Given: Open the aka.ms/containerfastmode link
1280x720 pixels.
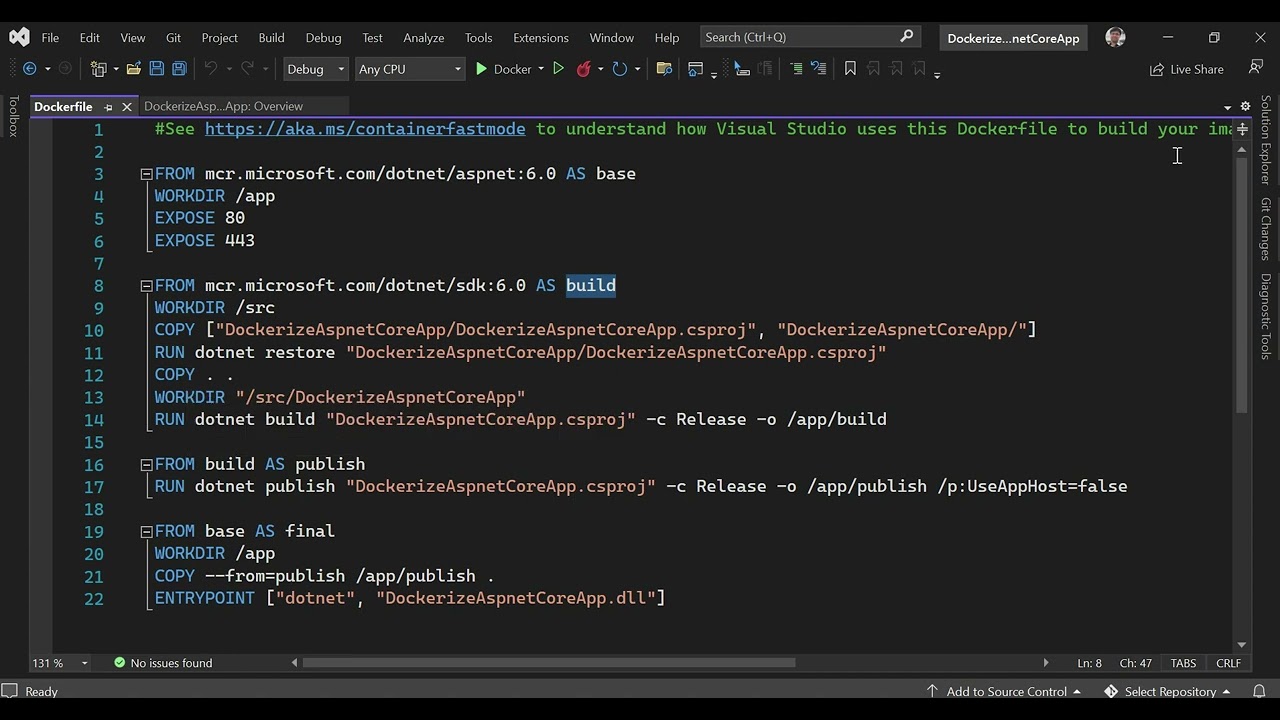Looking at the screenshot, I should pos(365,129).
